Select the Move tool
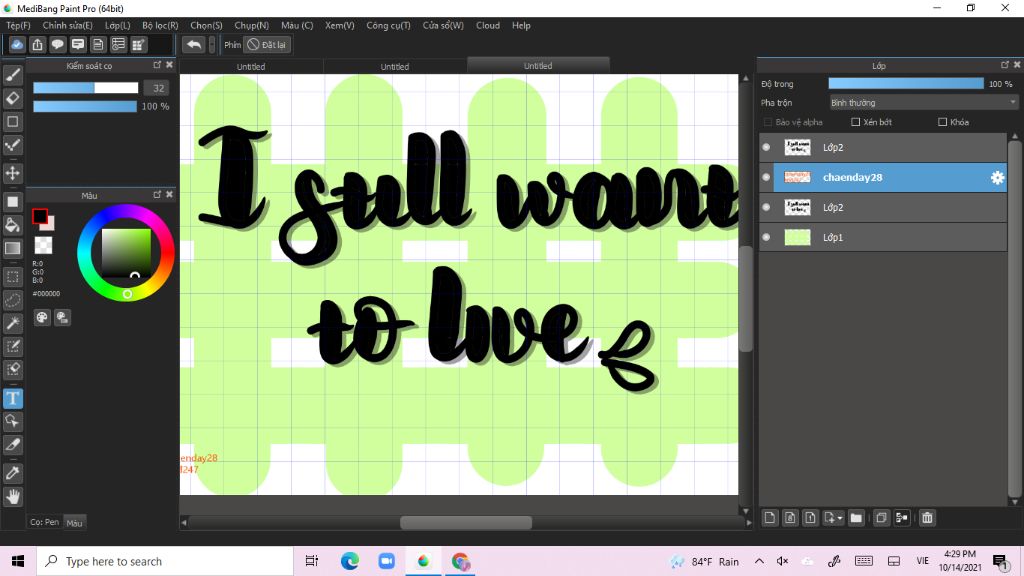 click(x=13, y=173)
